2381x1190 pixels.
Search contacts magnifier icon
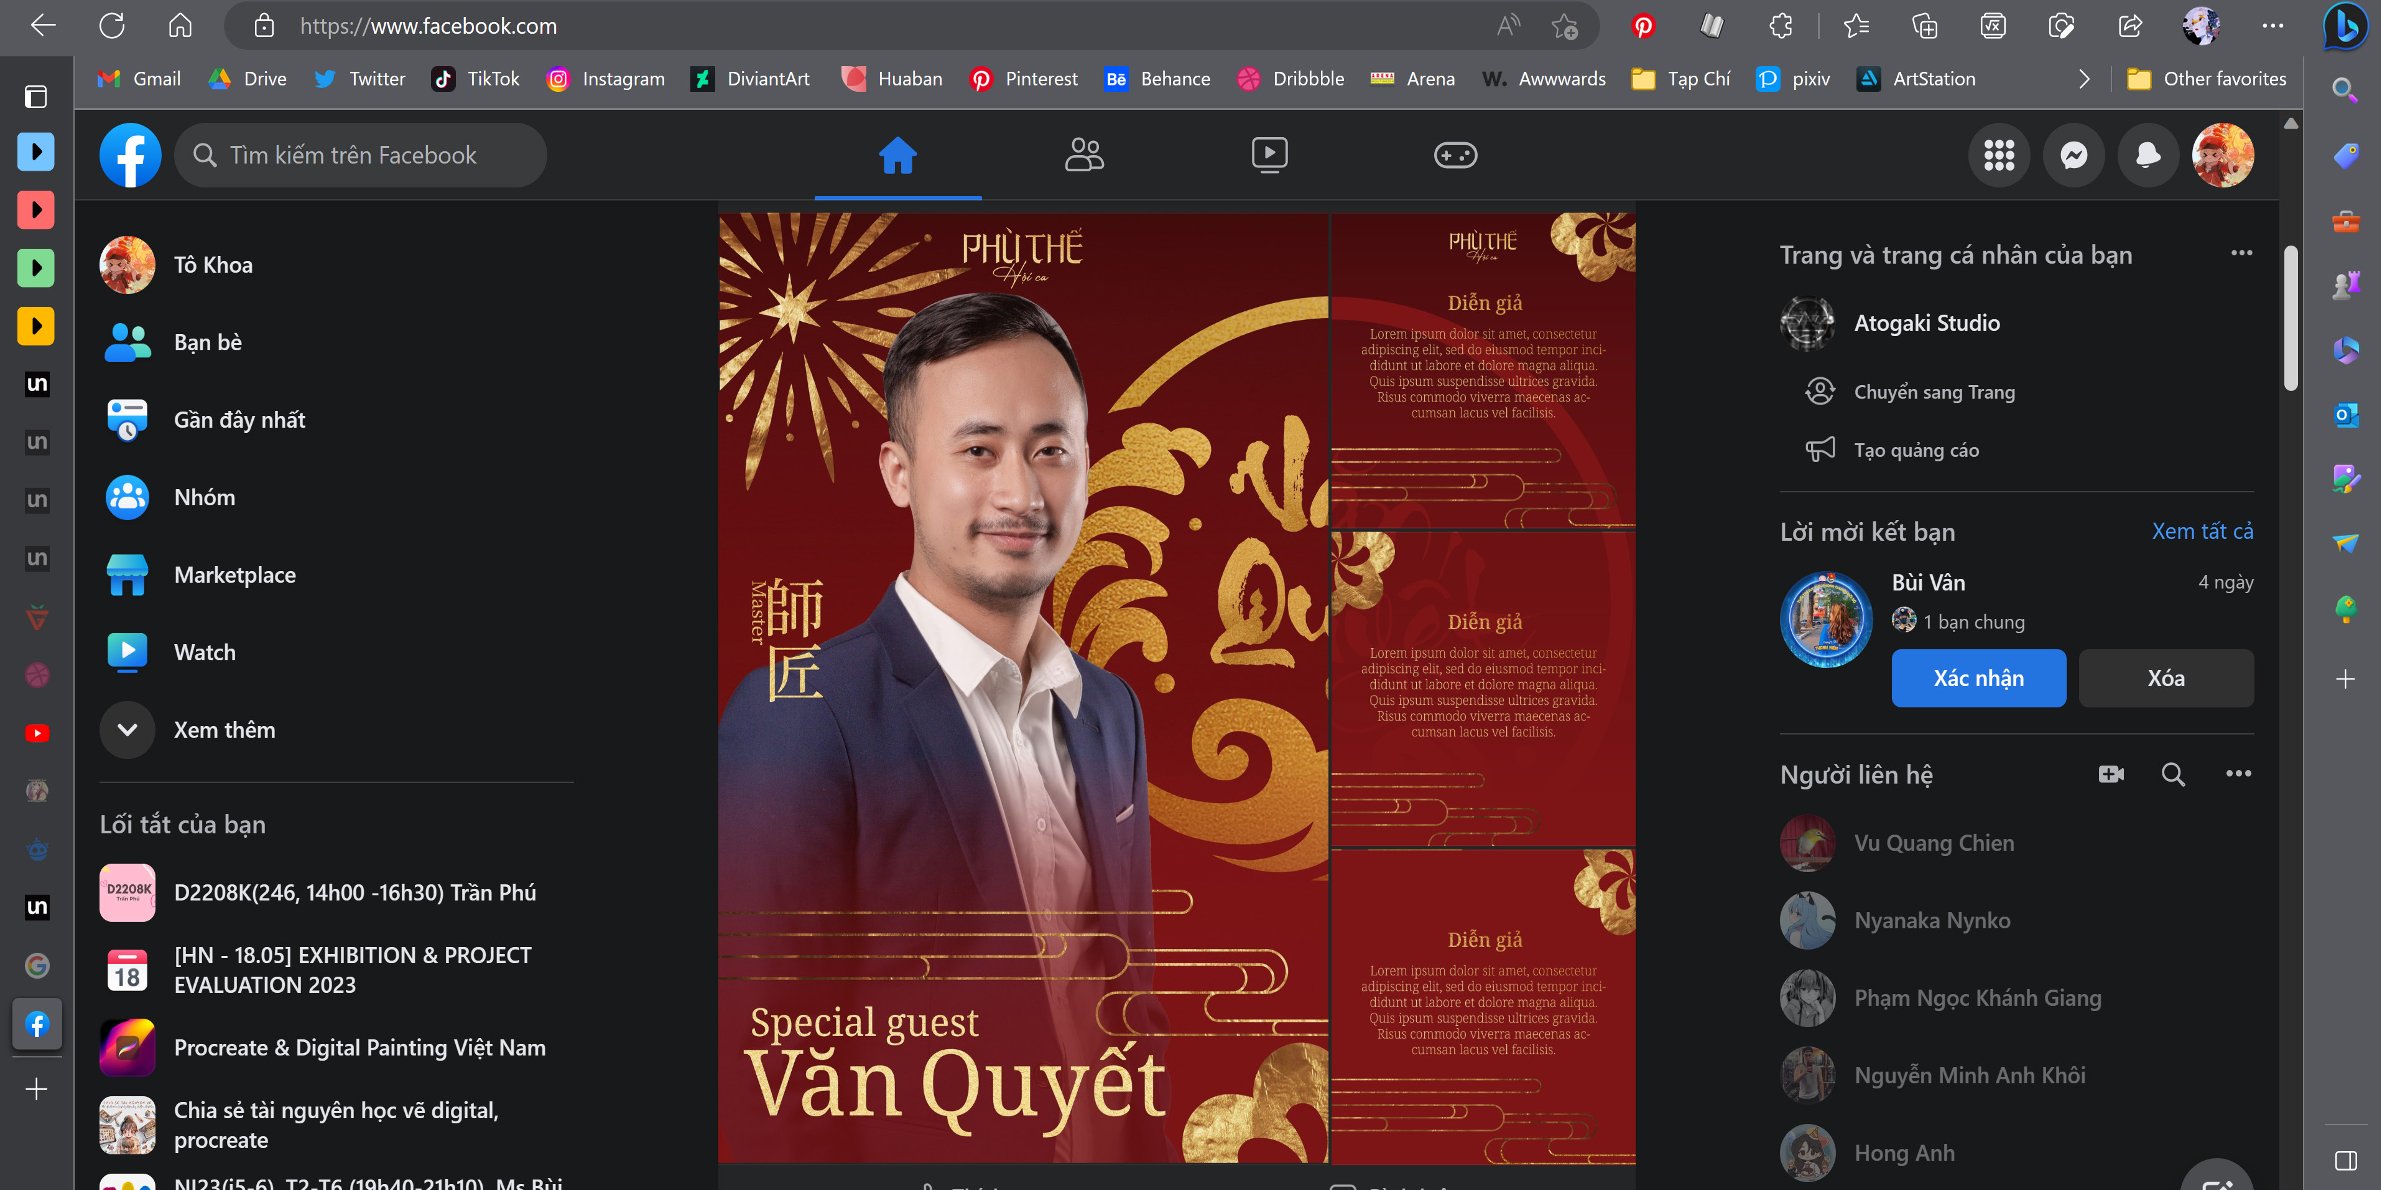(x=2172, y=774)
